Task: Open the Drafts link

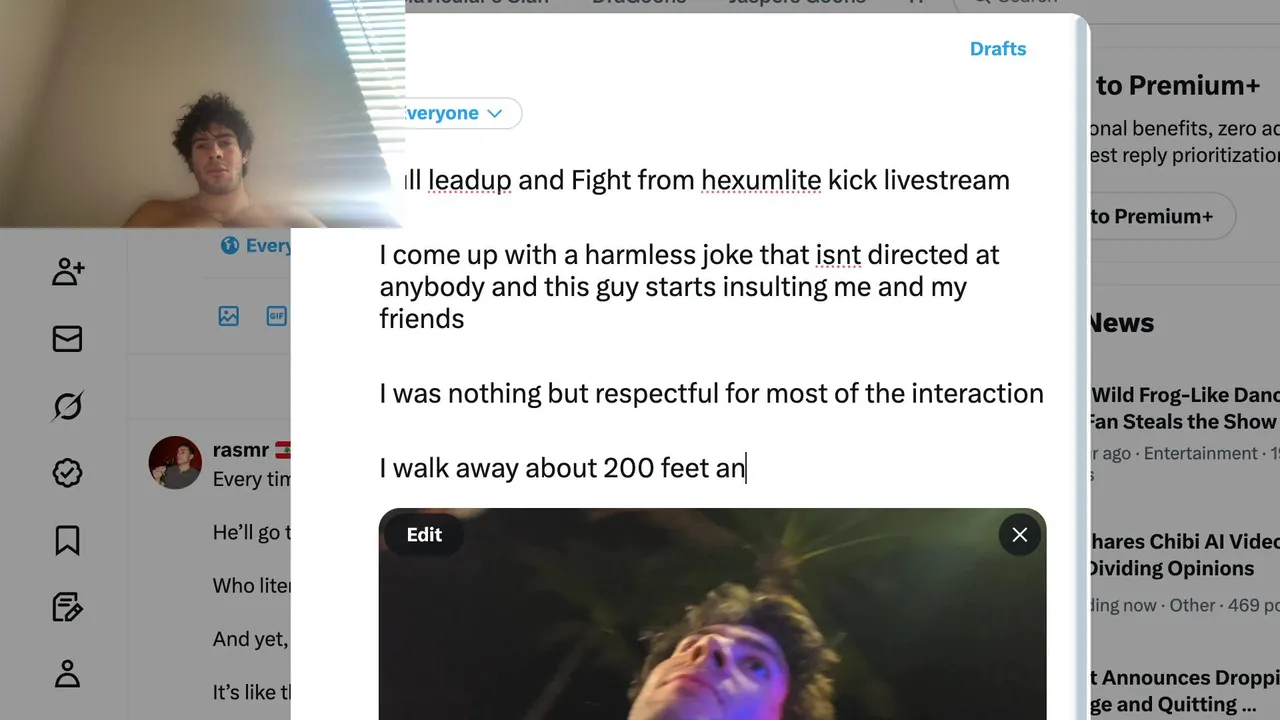Action: pos(998,49)
